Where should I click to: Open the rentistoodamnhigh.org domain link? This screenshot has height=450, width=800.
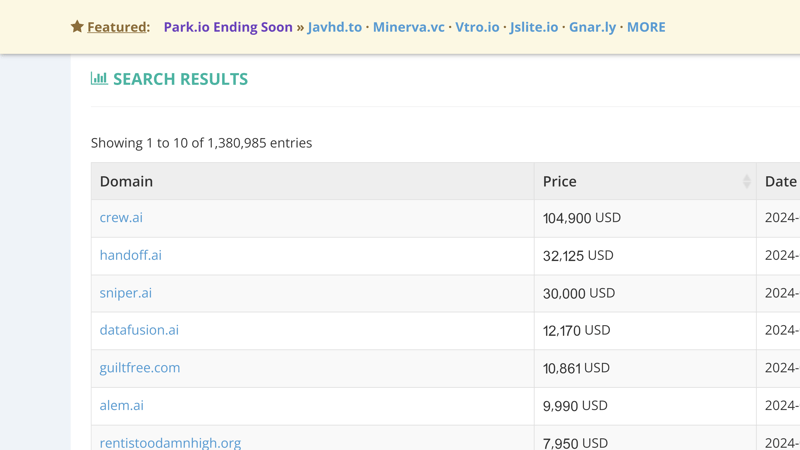click(x=170, y=442)
